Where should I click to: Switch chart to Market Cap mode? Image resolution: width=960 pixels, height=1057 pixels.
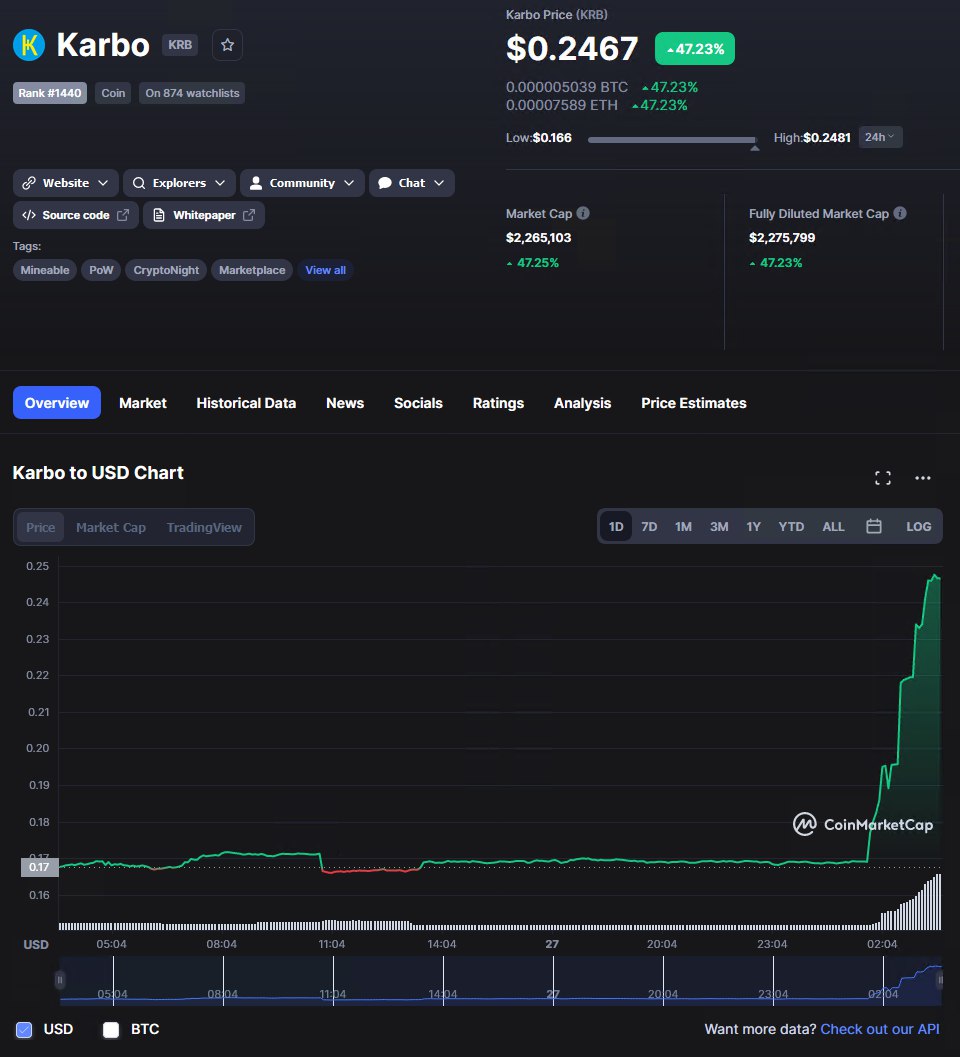[111, 527]
